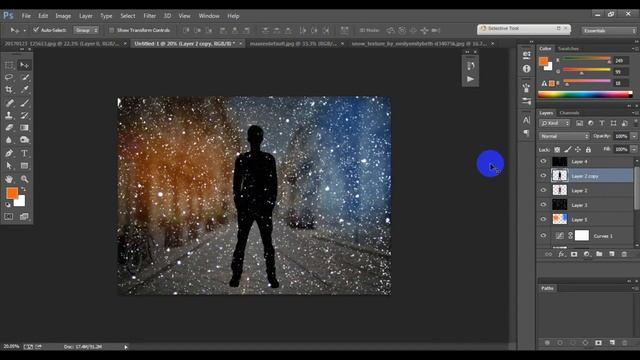The image size is (640, 360).
Task: Select the Pen tool
Action: [x=9, y=153]
